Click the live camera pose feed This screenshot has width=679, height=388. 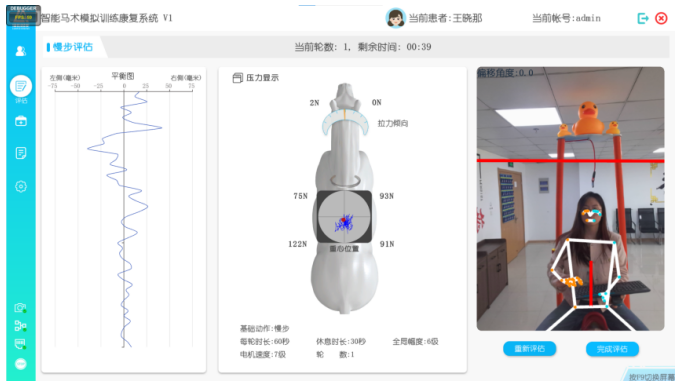(x=570, y=199)
